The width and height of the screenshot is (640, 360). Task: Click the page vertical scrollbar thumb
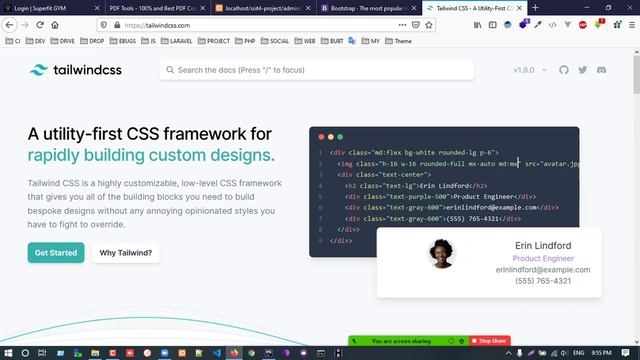(x=636, y=75)
